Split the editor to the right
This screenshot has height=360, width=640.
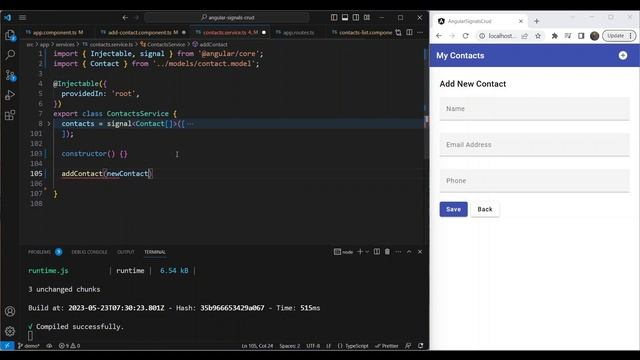[x=409, y=32]
